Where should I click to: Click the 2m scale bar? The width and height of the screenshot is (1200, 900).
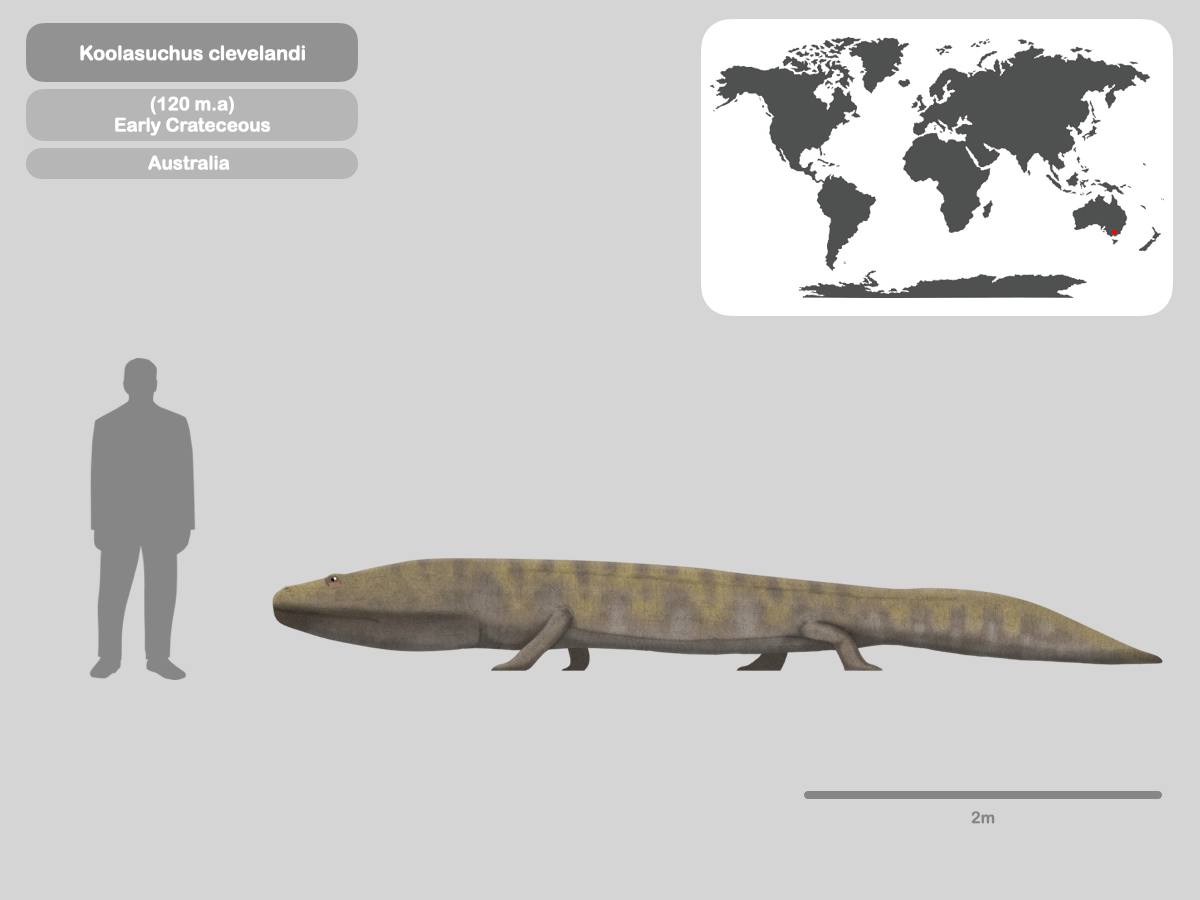(x=983, y=795)
